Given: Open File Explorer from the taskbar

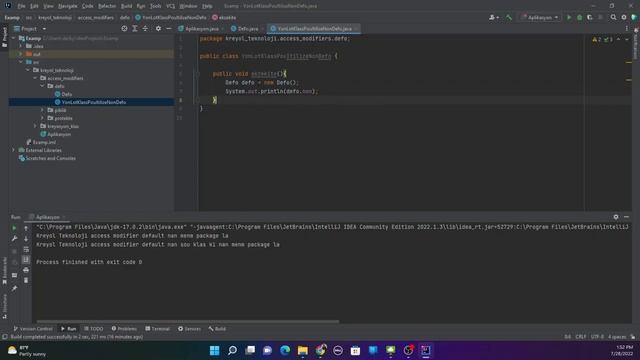Looking at the screenshot, I should (302, 351).
